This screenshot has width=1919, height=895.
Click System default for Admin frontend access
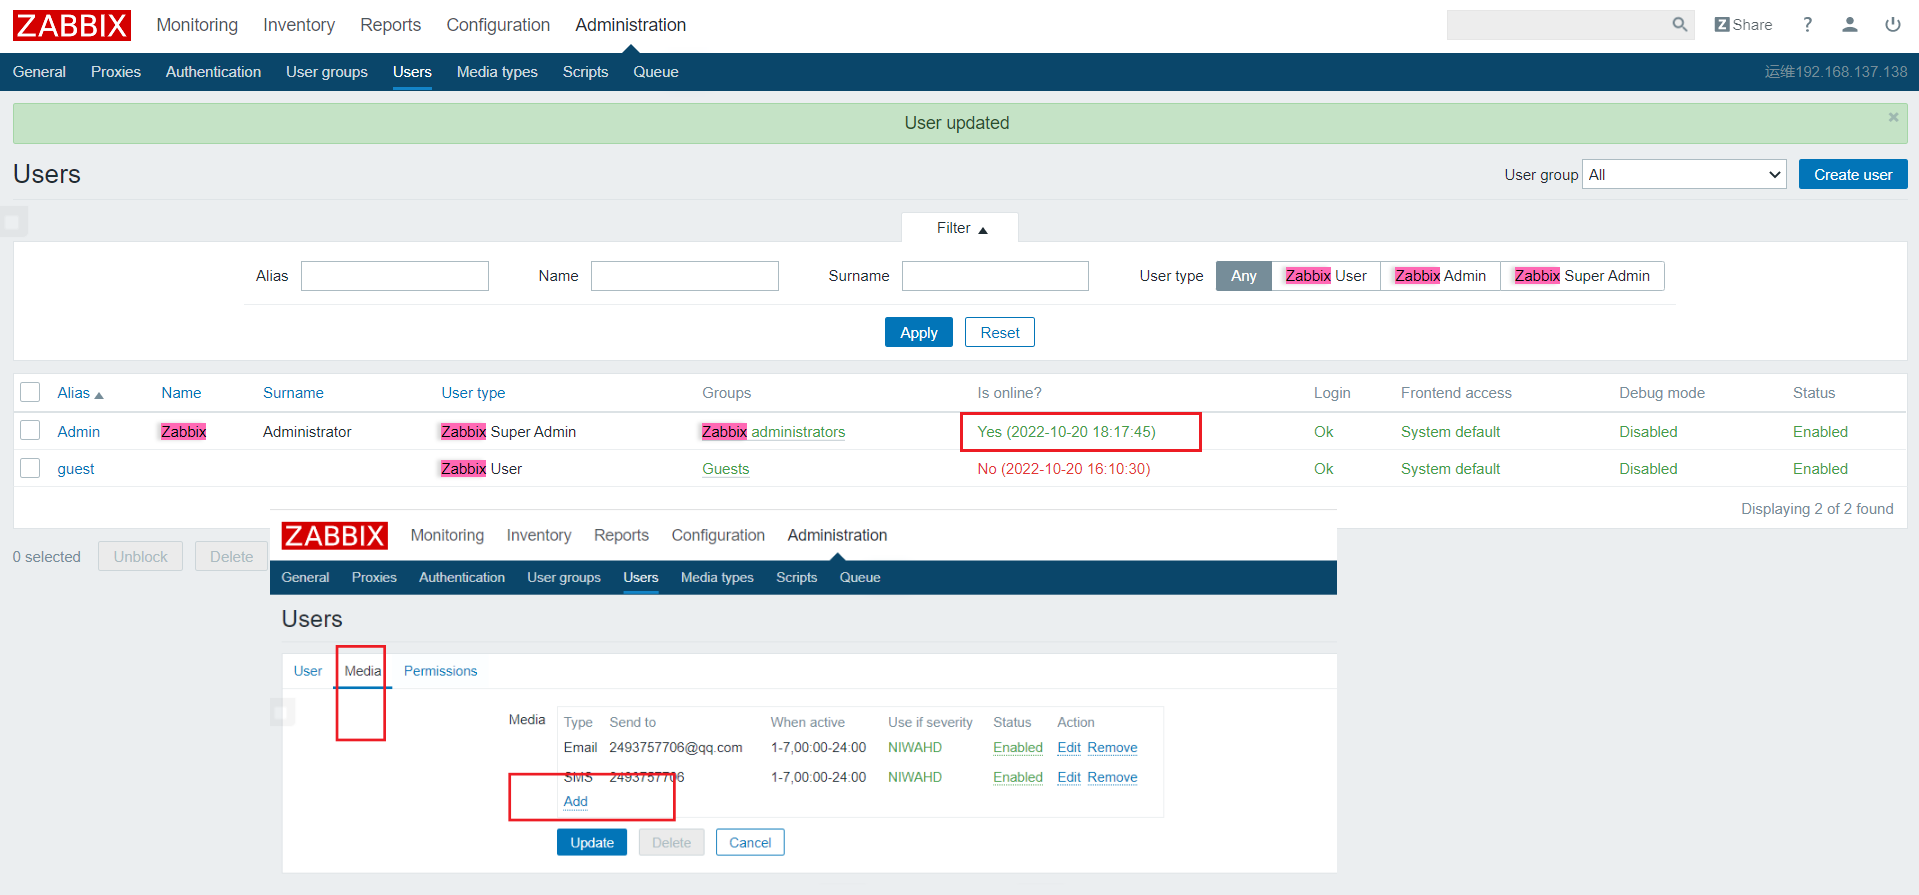click(x=1450, y=432)
